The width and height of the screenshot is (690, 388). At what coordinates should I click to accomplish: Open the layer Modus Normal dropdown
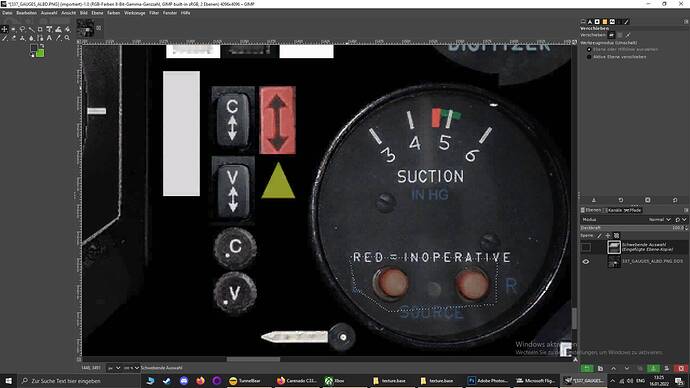[x=659, y=219]
